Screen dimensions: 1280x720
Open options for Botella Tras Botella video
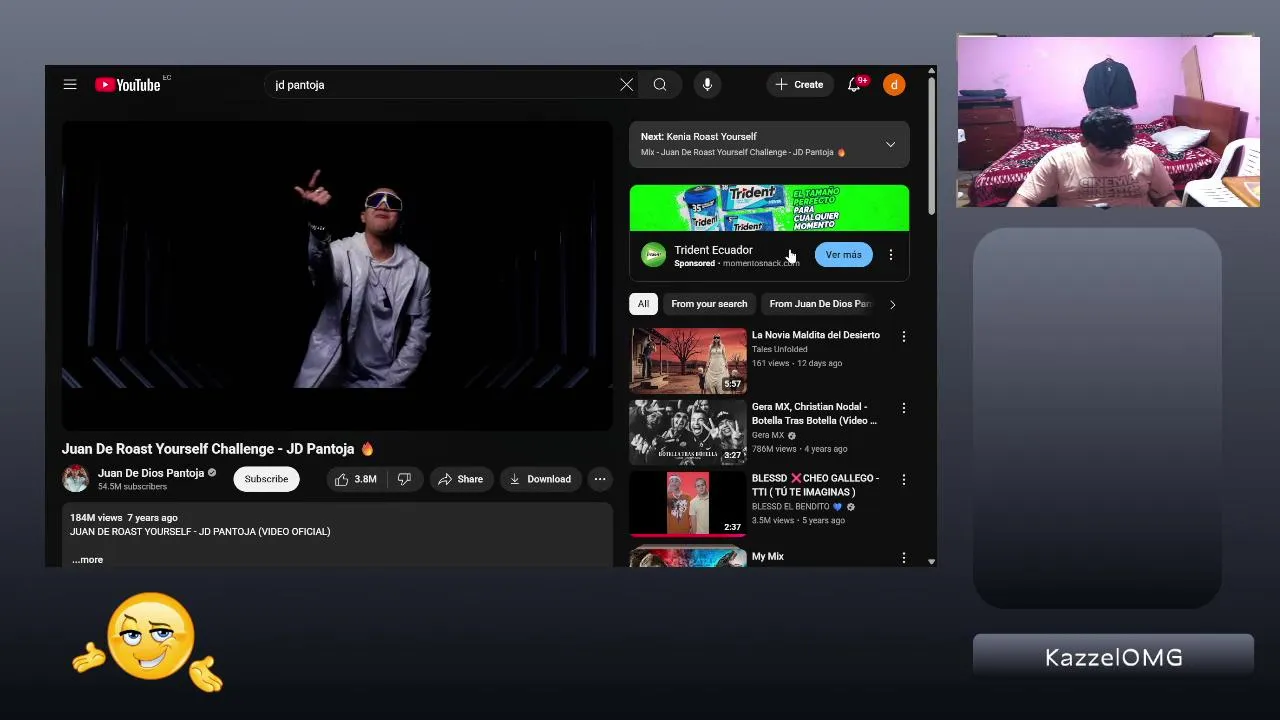(x=904, y=408)
